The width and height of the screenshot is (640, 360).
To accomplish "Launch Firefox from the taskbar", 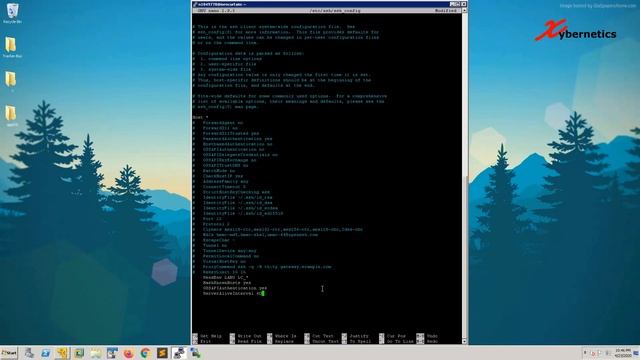I will tap(129, 353).
